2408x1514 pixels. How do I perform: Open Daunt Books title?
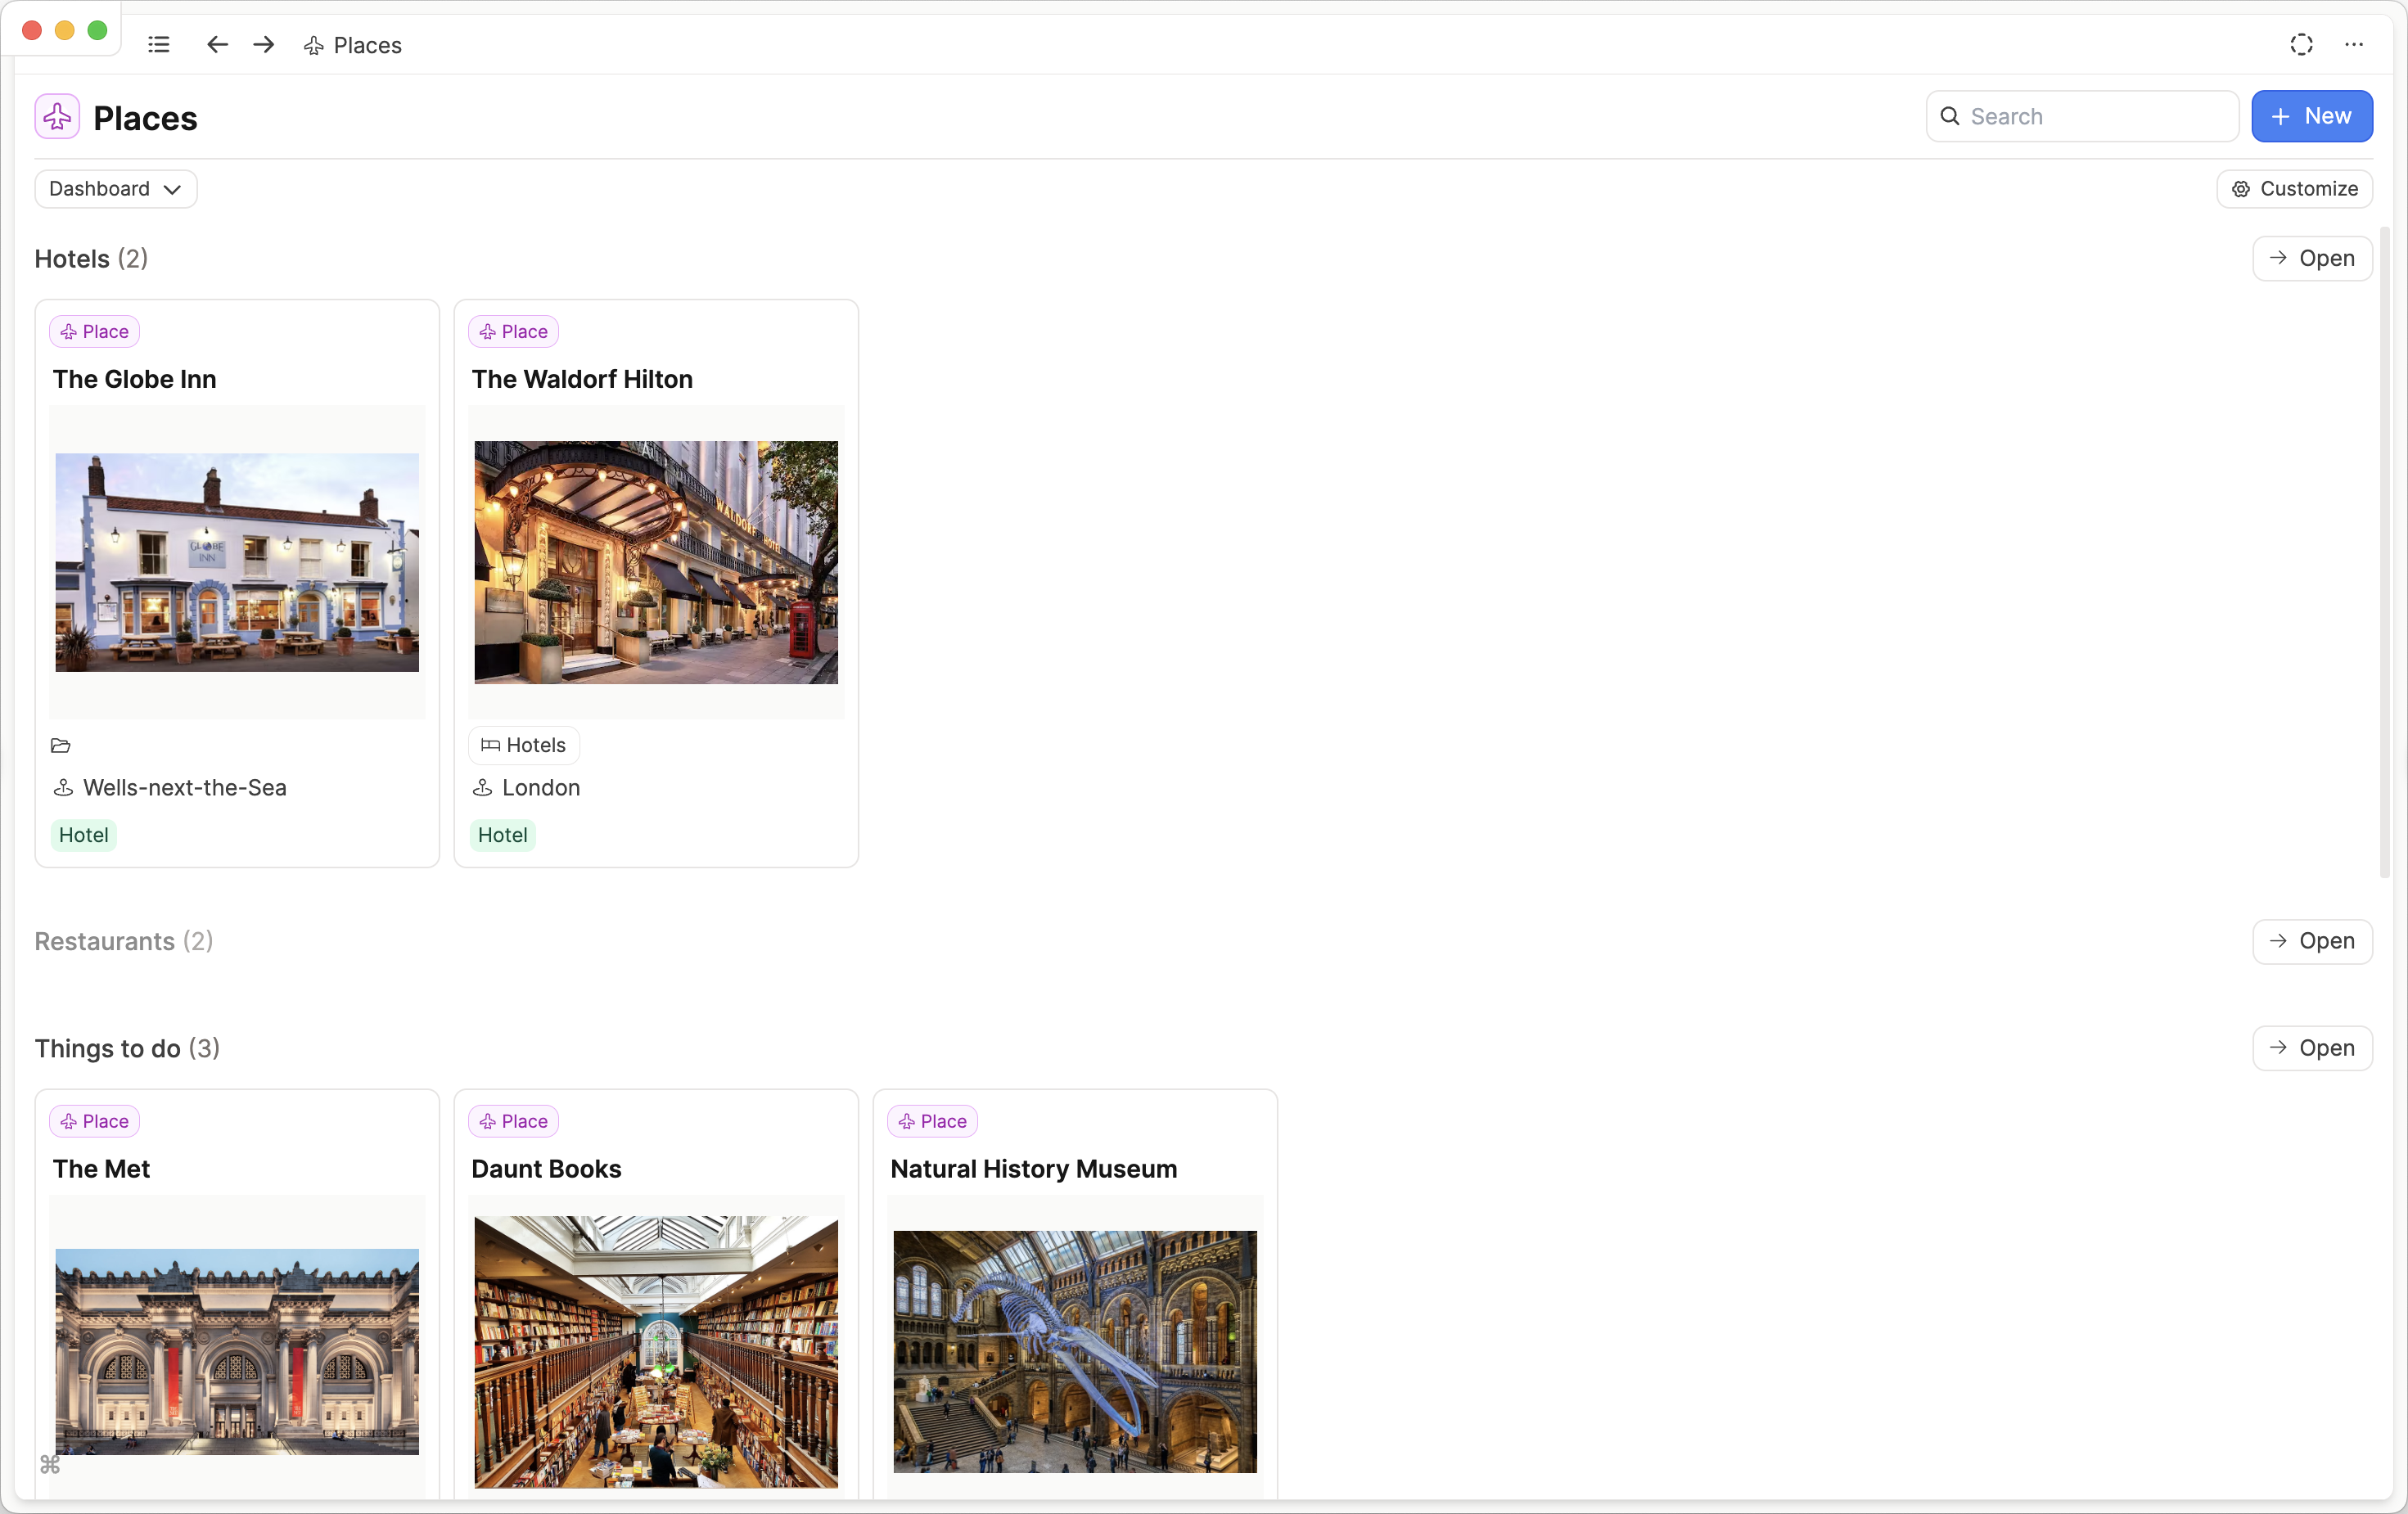[x=547, y=1170]
